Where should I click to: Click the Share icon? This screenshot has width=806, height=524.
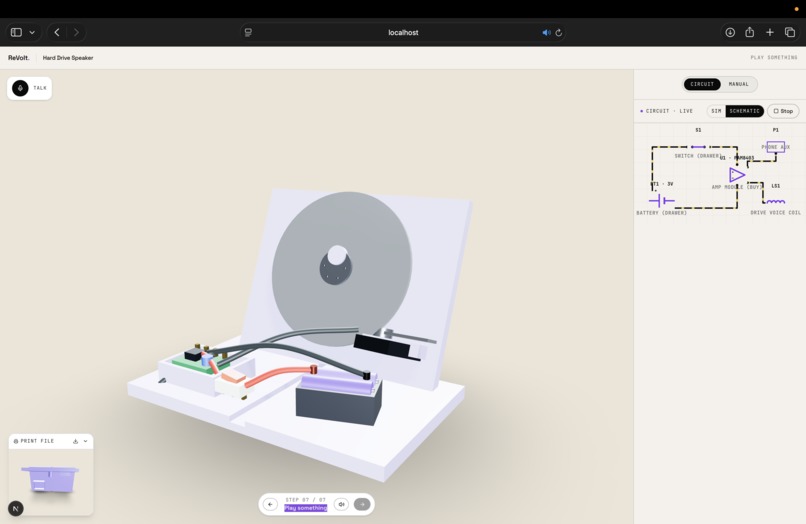click(x=749, y=32)
